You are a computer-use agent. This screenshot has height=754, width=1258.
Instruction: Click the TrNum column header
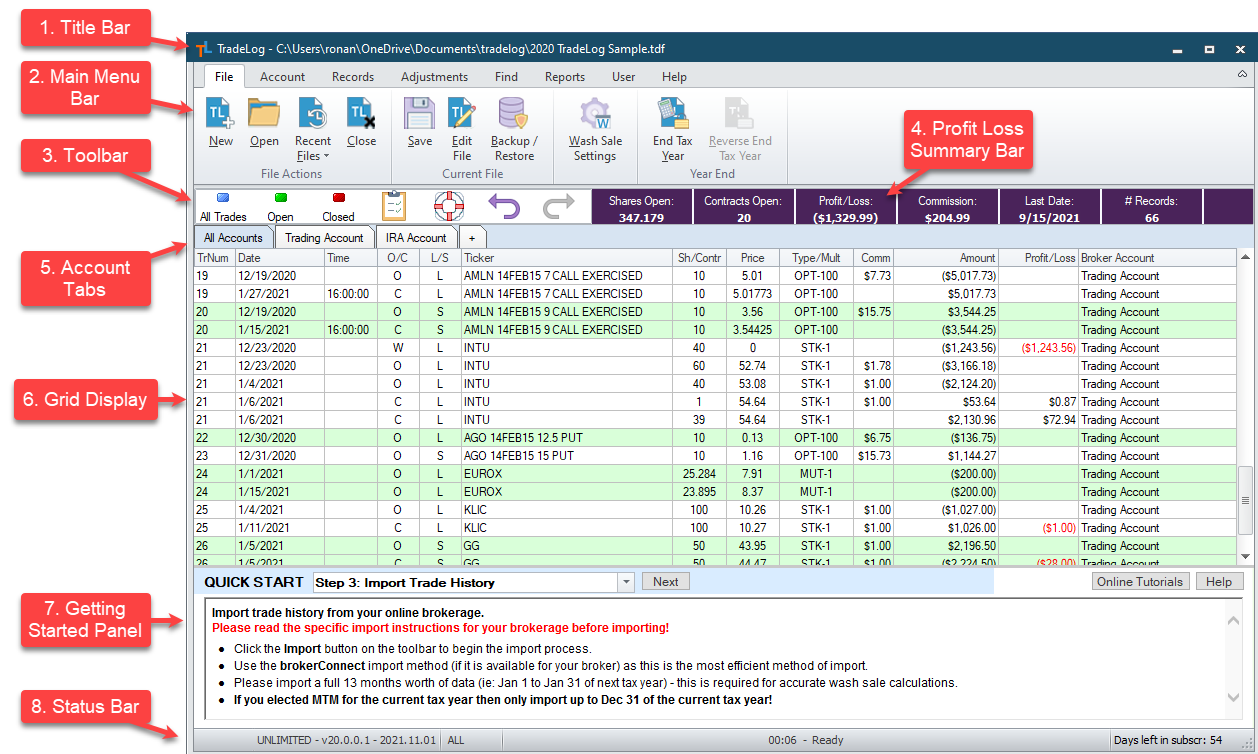point(215,258)
